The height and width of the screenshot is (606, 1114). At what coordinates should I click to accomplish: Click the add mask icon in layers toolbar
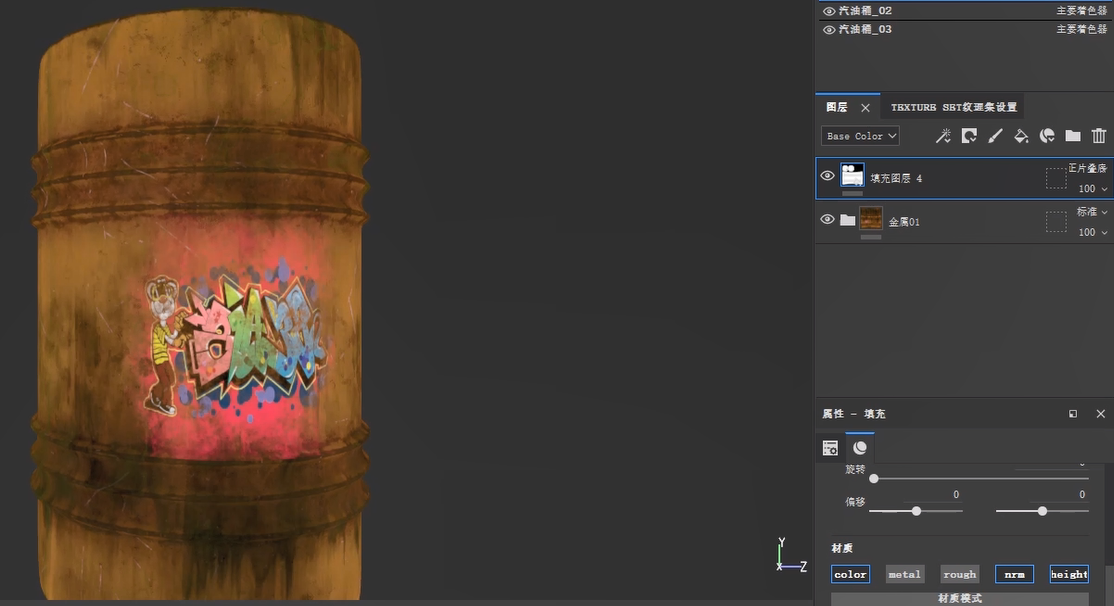click(x=969, y=136)
